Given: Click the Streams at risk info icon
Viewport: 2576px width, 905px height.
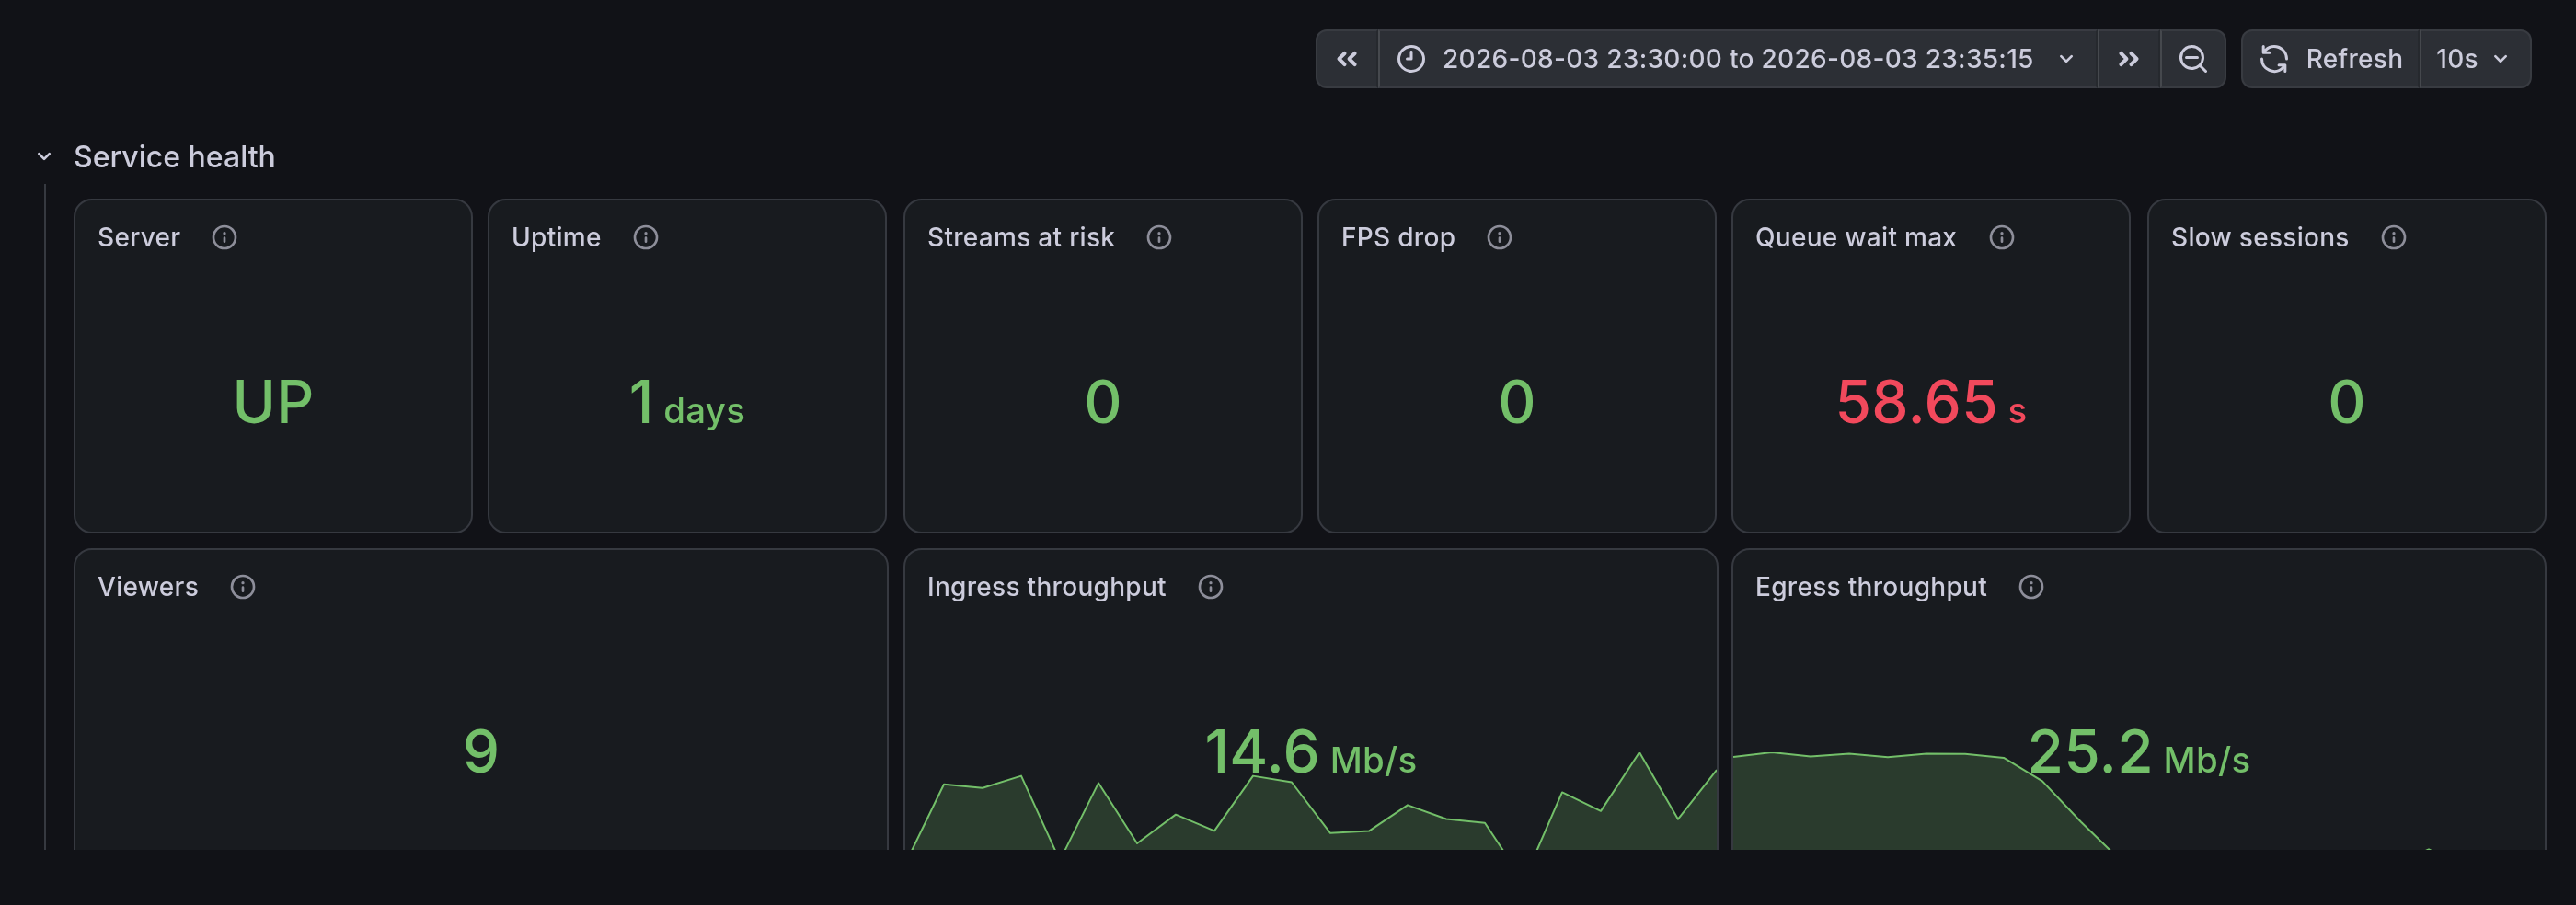Looking at the screenshot, I should pos(1158,237).
